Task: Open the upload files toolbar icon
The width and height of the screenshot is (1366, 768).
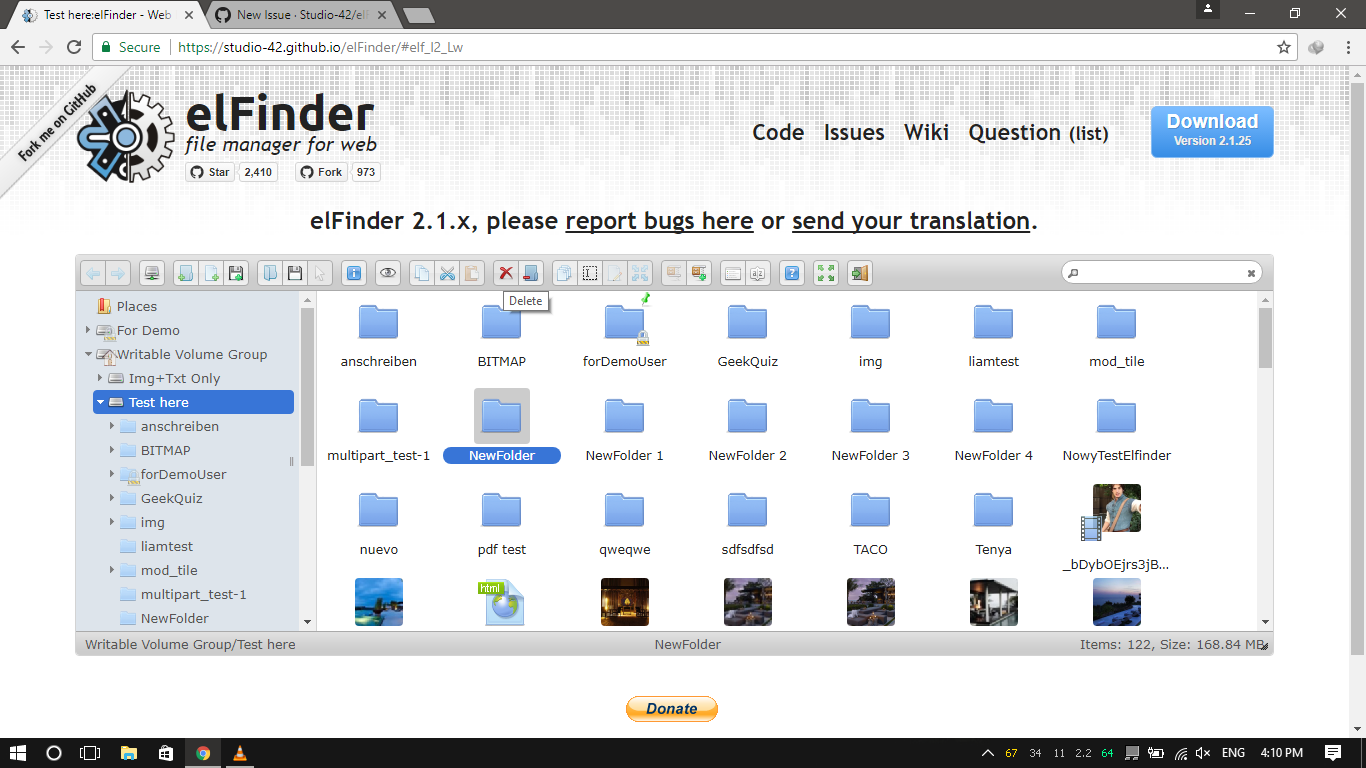Action: [236, 272]
